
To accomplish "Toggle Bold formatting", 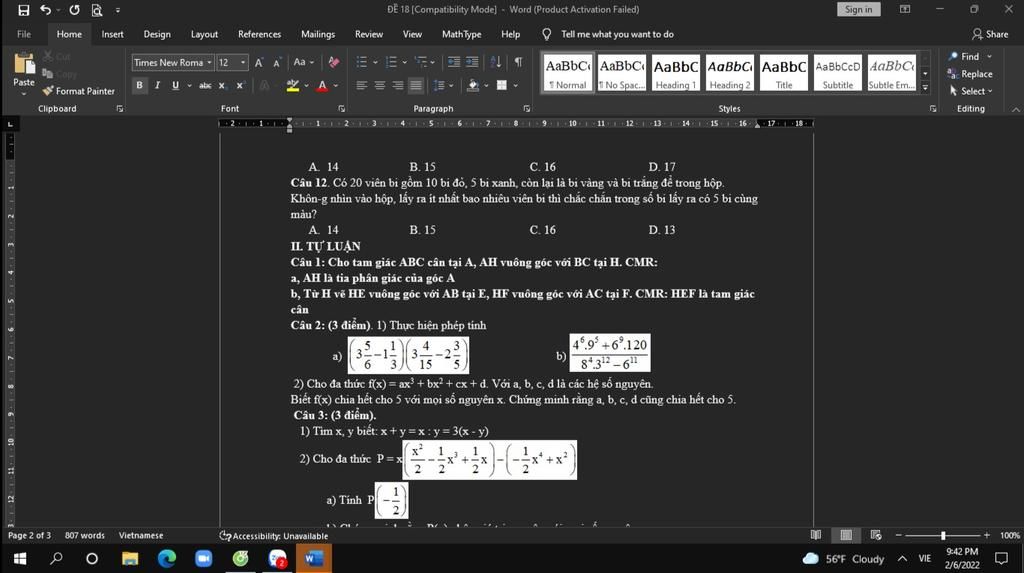I will pos(139,86).
